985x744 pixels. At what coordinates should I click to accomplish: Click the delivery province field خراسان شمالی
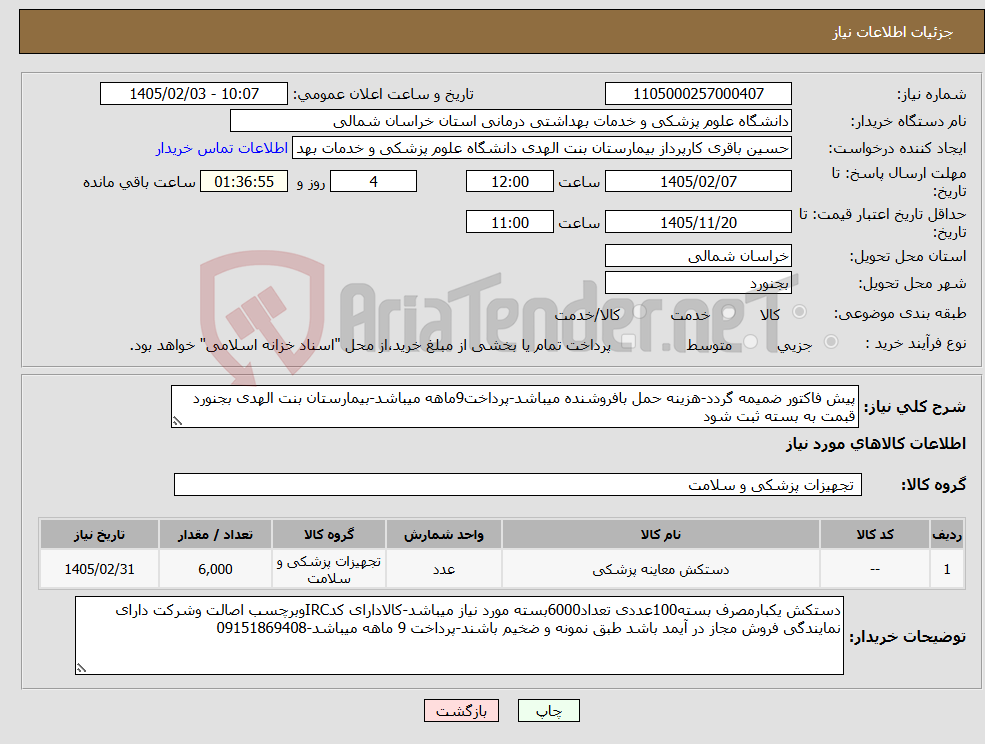(x=698, y=256)
